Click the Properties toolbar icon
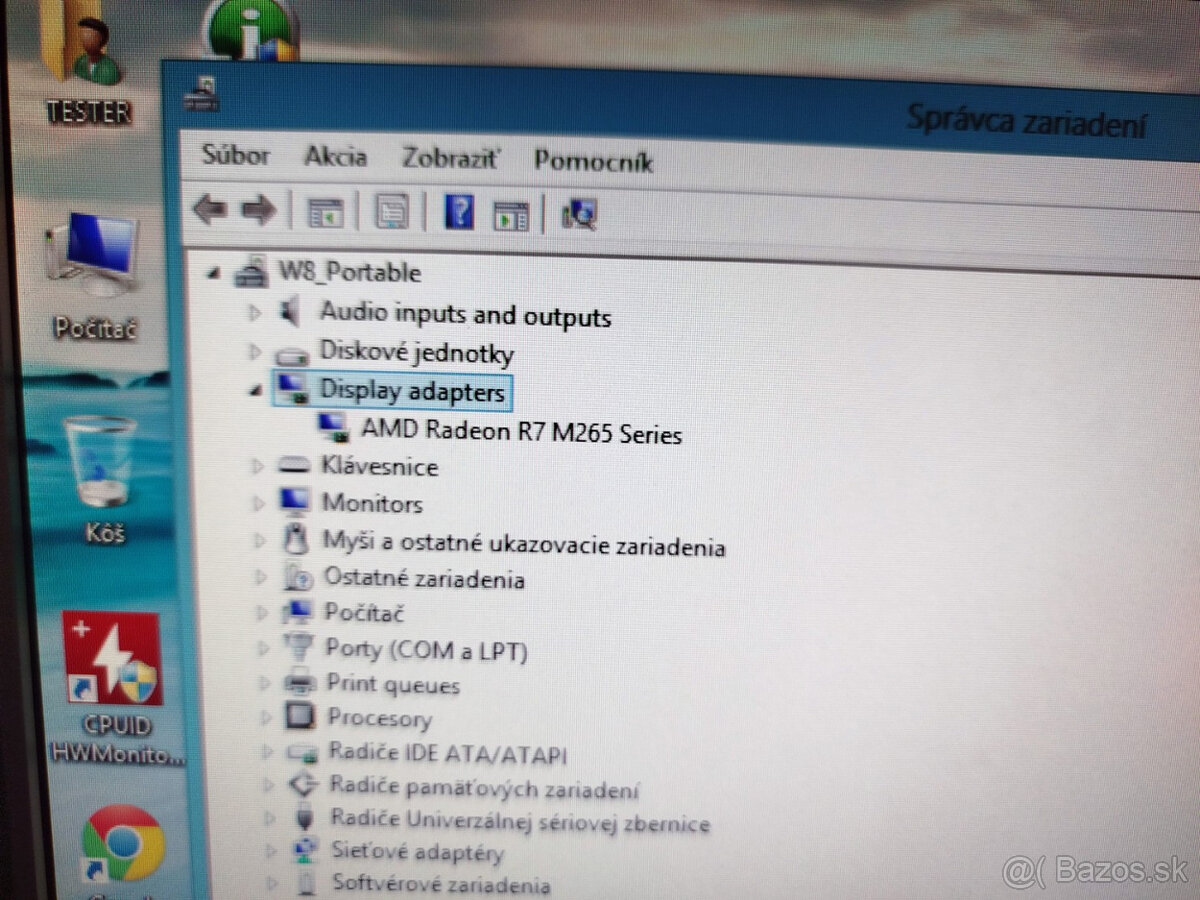Viewport: 1200px width, 900px height. pos(391,212)
